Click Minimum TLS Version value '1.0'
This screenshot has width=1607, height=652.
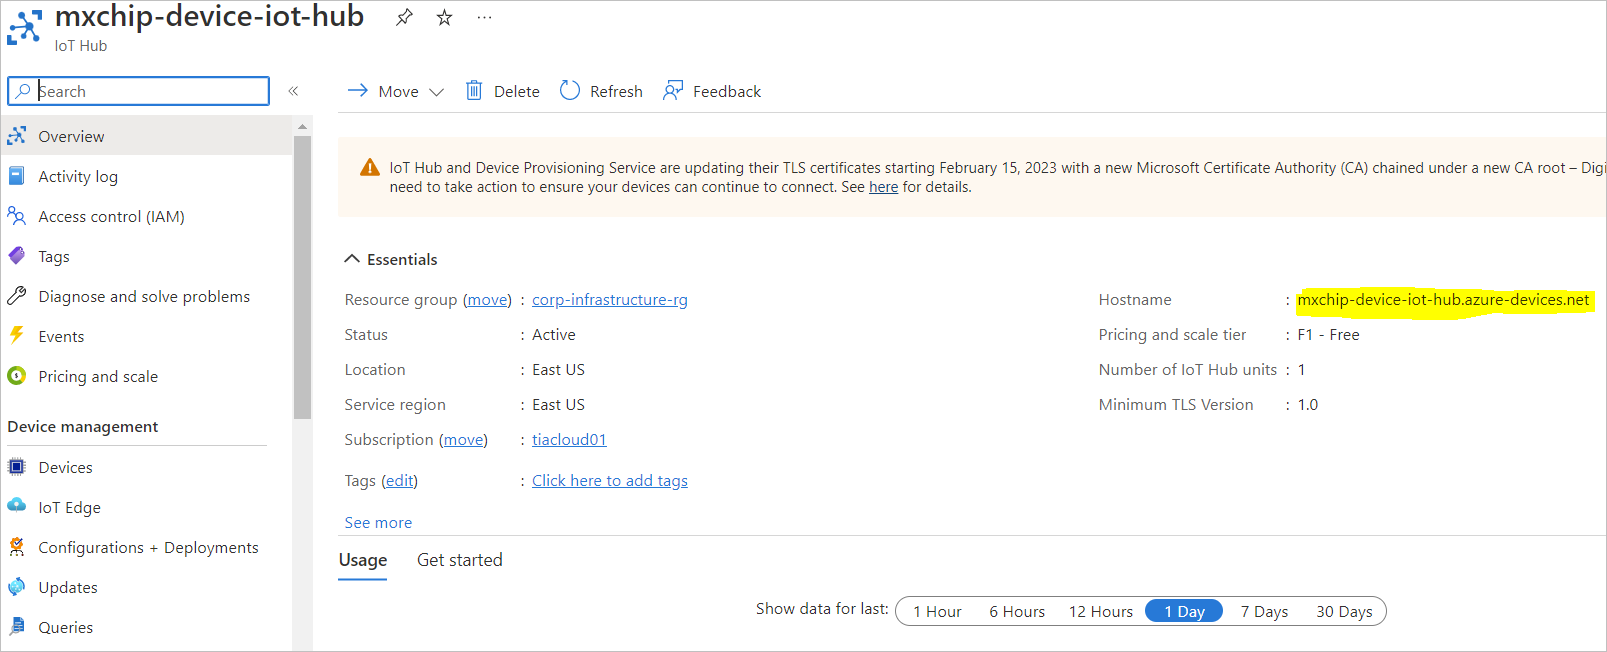(x=1308, y=405)
